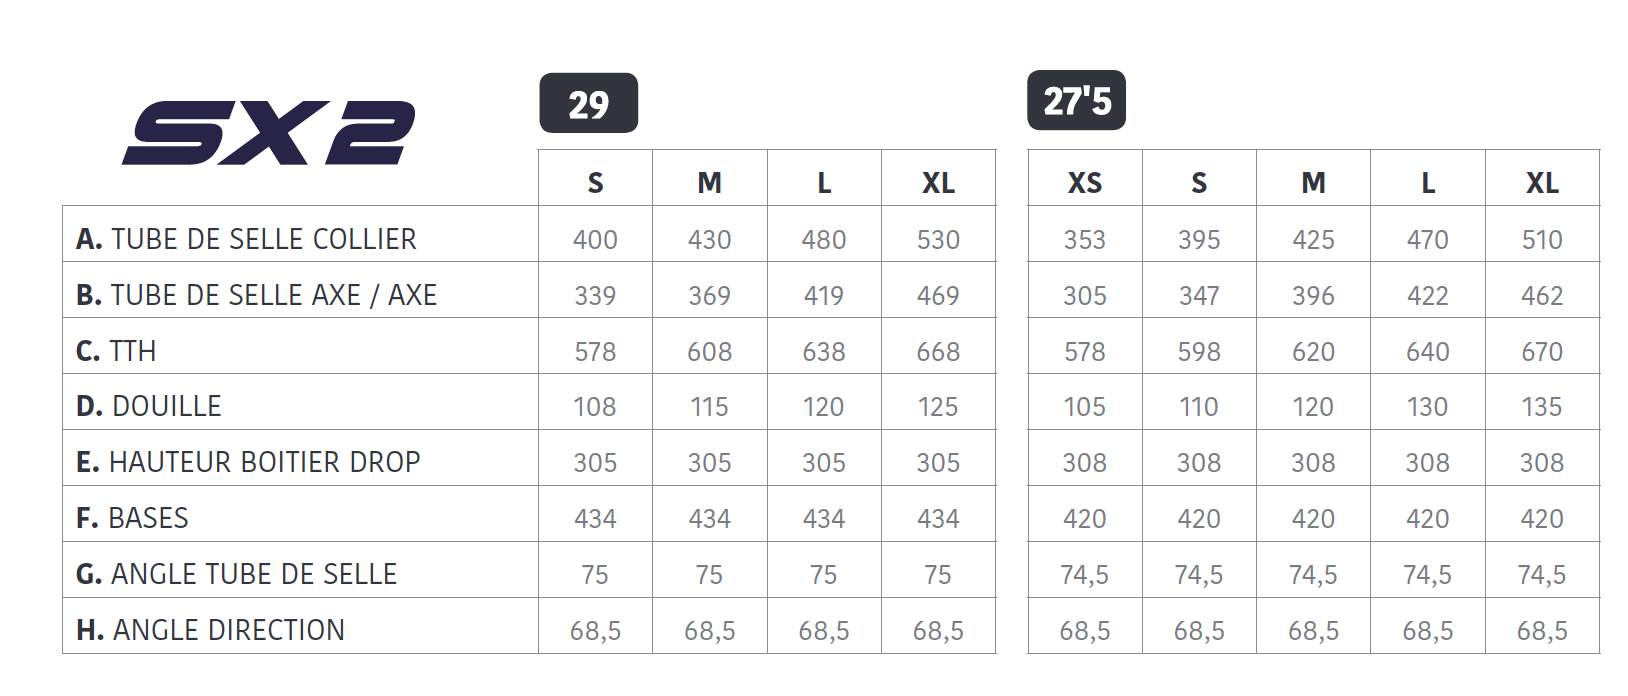Select the G. ANGLE TUBE DE SELLE label
The height and width of the screenshot is (696, 1628).
(x=236, y=574)
